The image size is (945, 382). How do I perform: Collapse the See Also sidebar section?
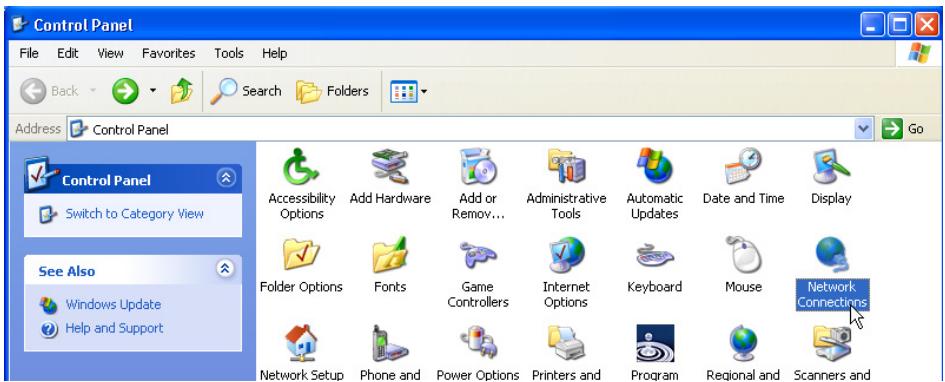pyautogui.click(x=226, y=269)
